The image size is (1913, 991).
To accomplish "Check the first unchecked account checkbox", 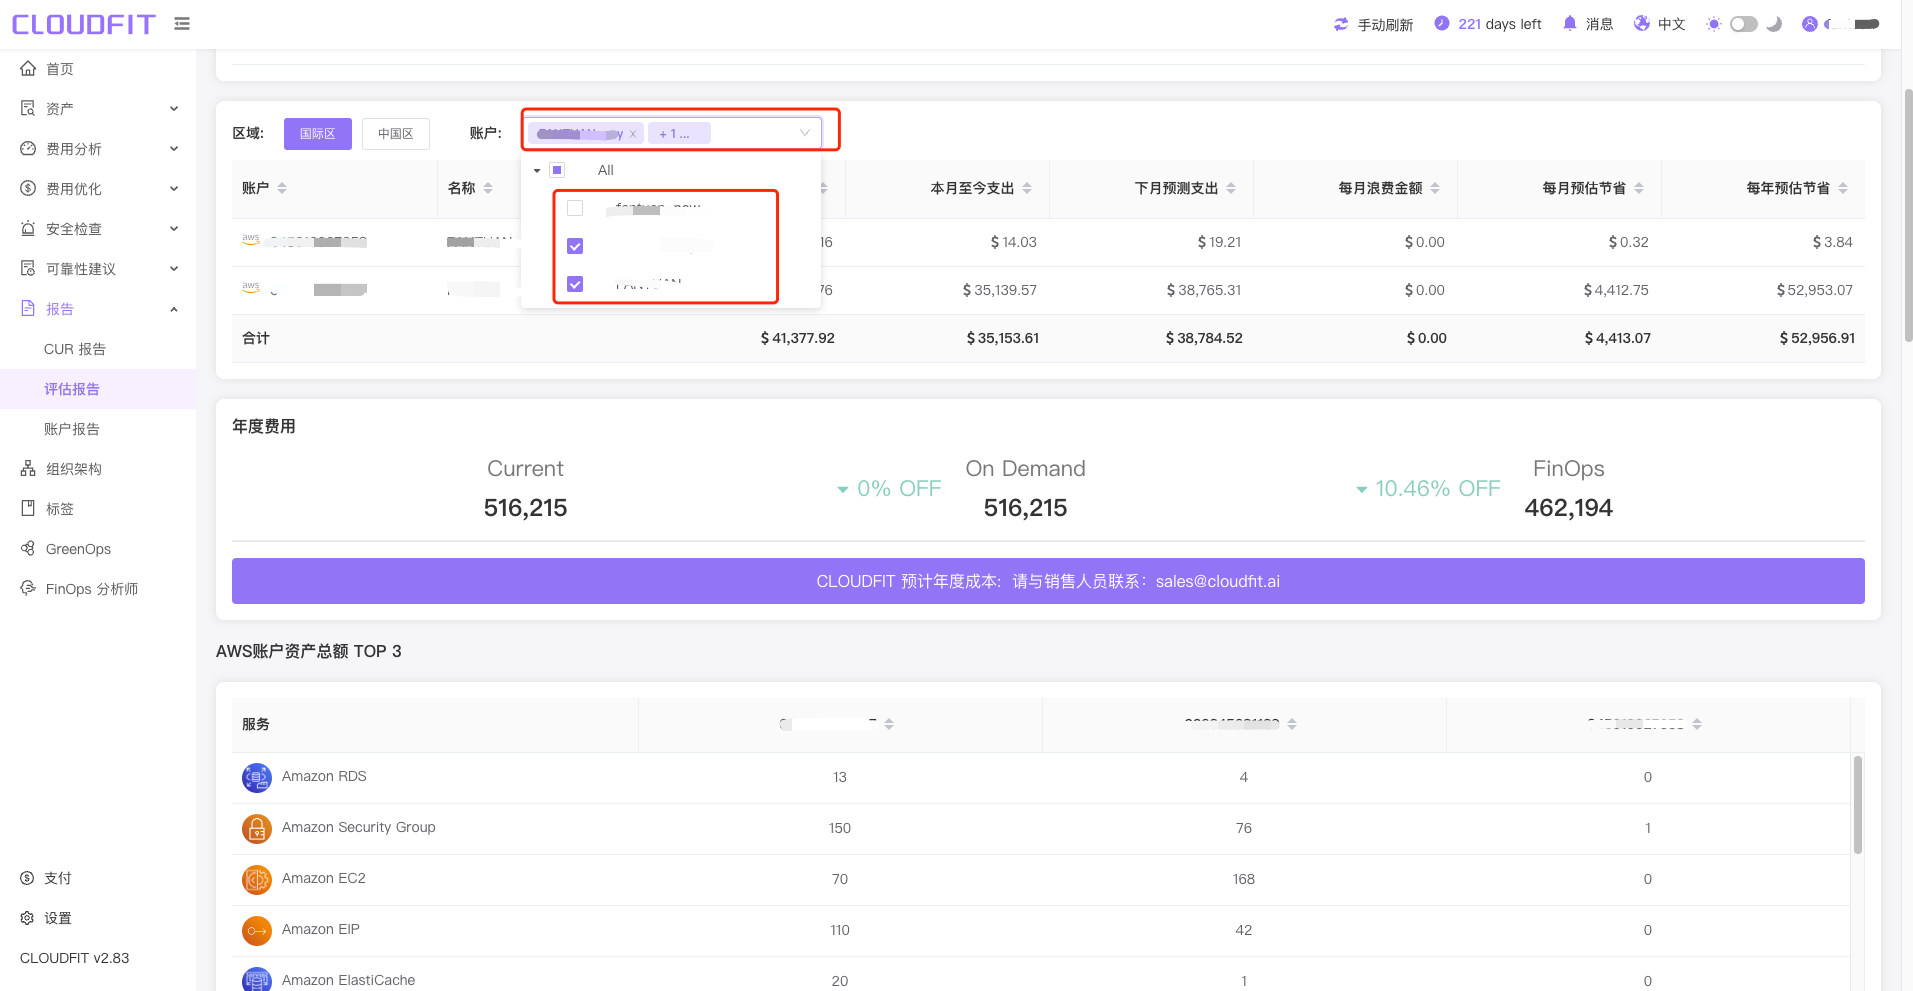I will [575, 208].
